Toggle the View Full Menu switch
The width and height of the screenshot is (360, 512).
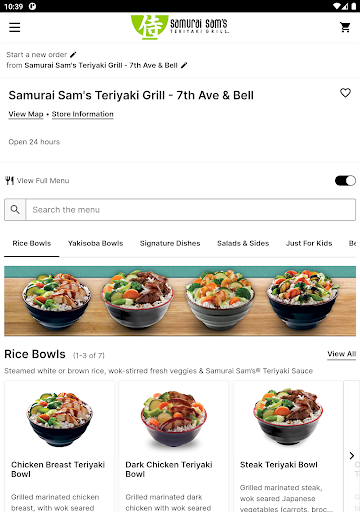click(345, 181)
